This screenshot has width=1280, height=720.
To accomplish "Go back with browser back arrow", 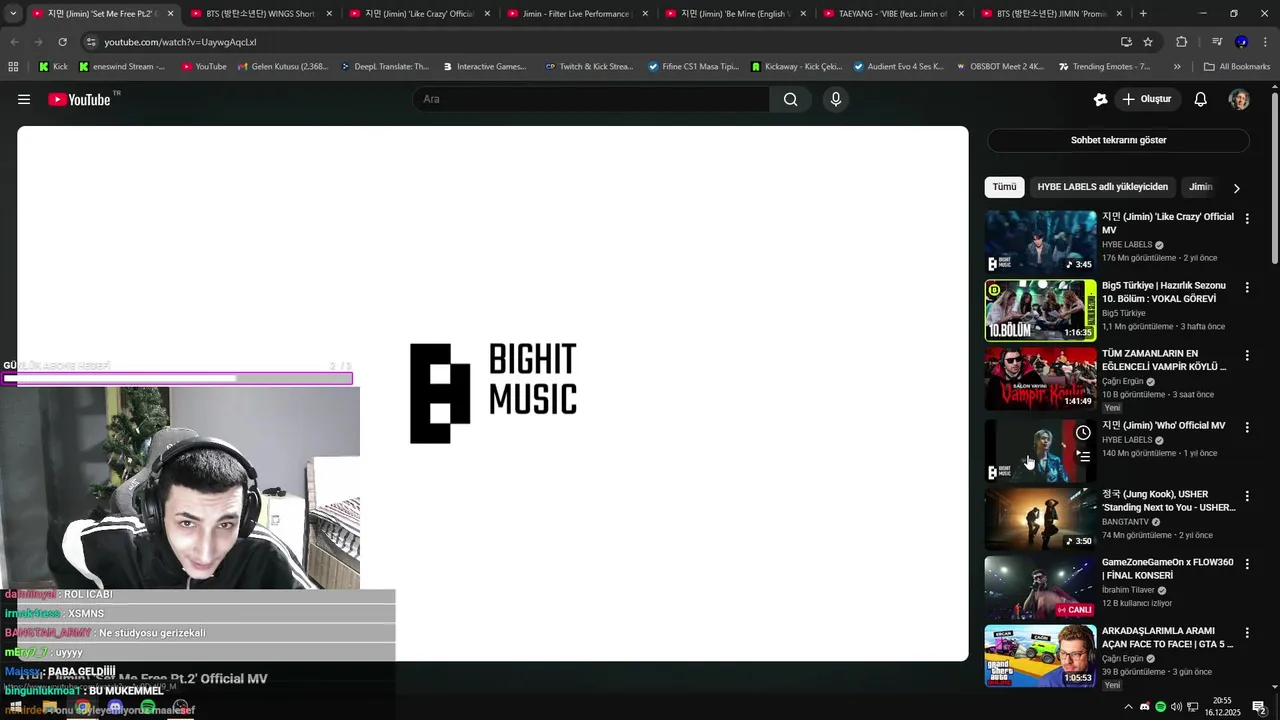I will [14, 42].
